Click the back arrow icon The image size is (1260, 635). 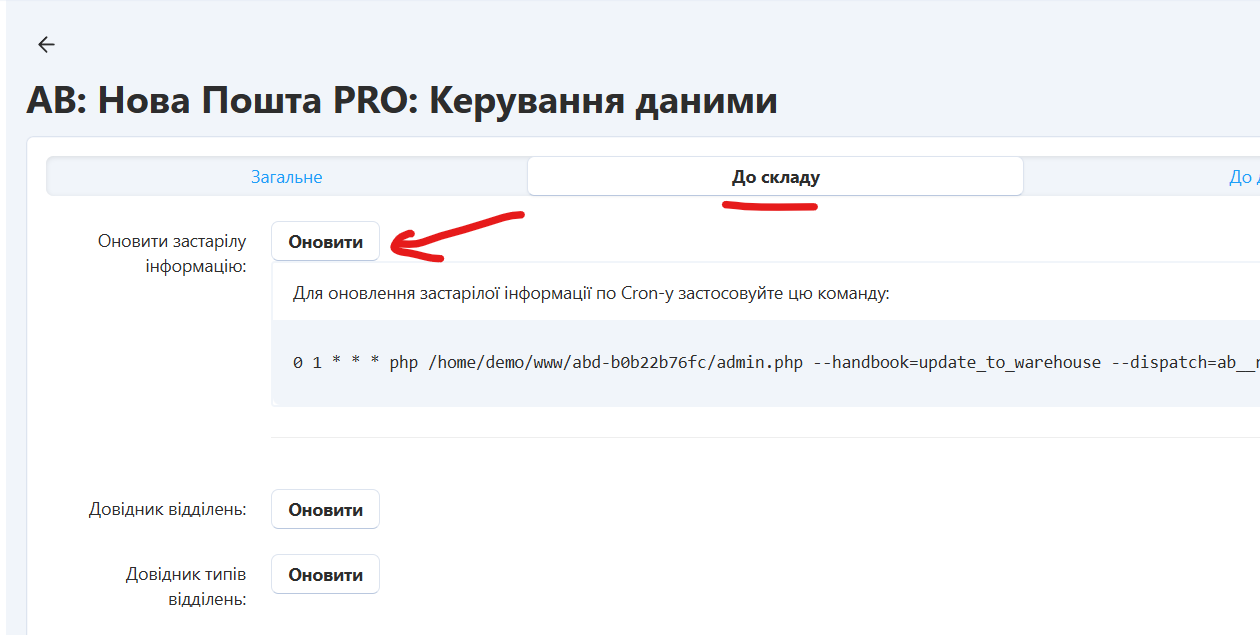(x=46, y=44)
